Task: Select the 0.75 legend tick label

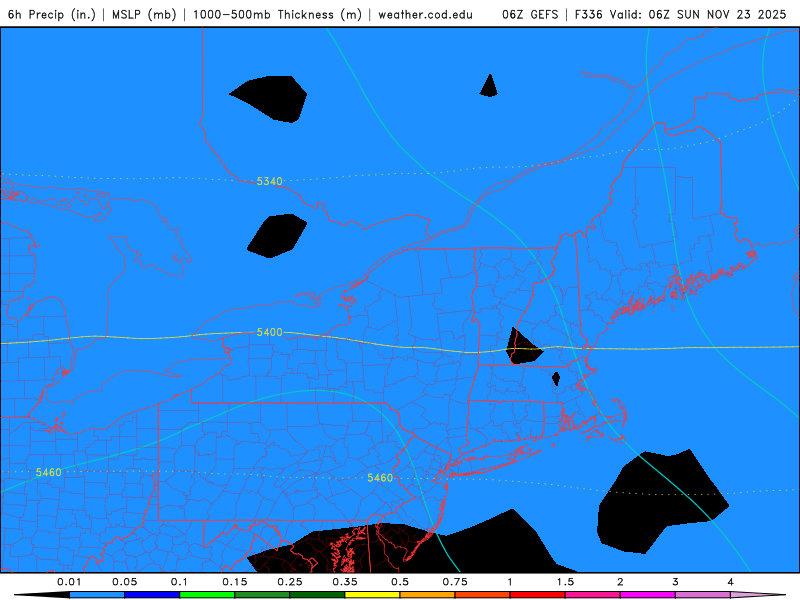Action: click(x=455, y=582)
